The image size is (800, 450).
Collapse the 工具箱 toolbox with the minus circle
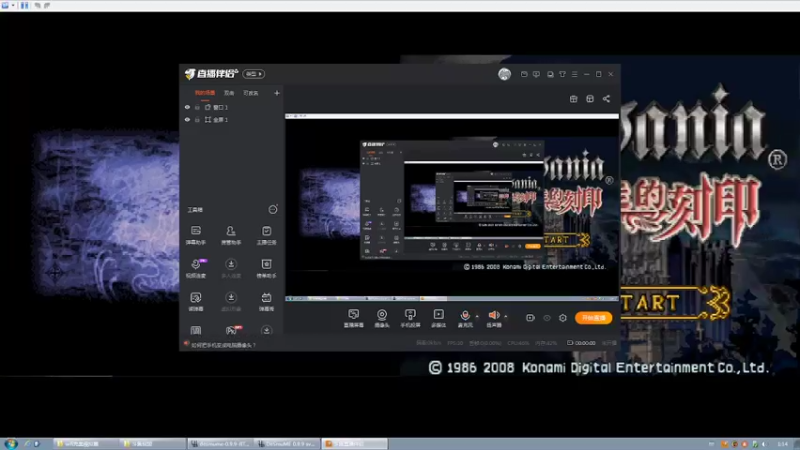point(273,210)
